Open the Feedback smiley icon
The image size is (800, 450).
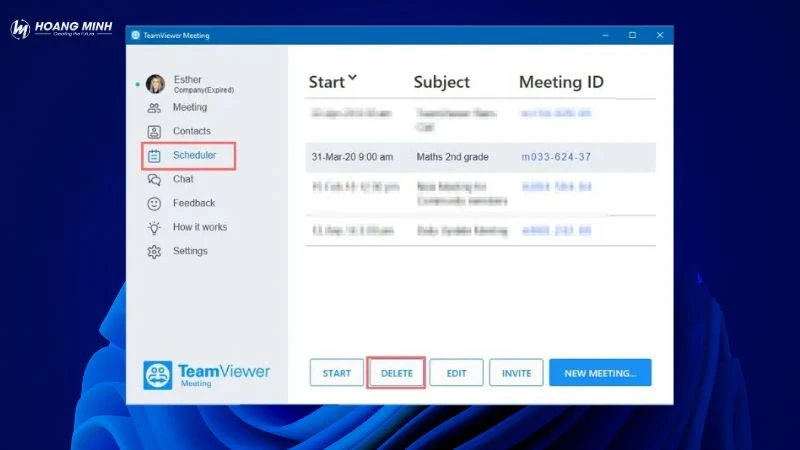coord(154,204)
